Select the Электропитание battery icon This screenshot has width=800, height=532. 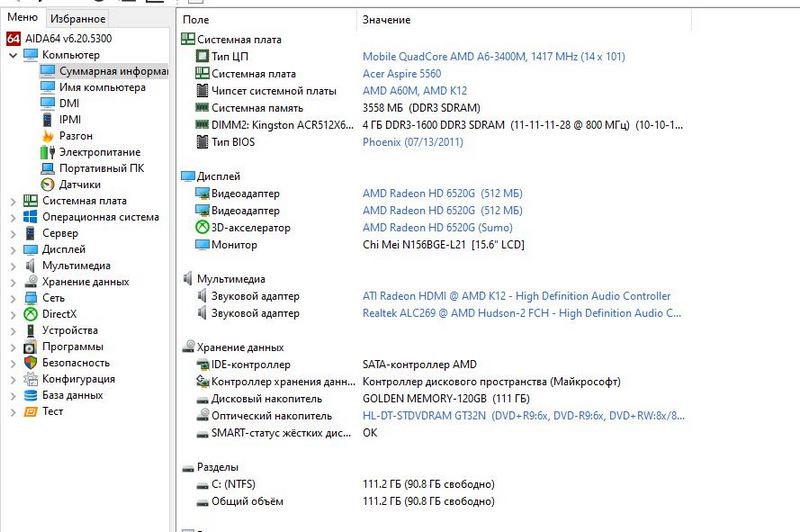pyautogui.click(x=47, y=152)
